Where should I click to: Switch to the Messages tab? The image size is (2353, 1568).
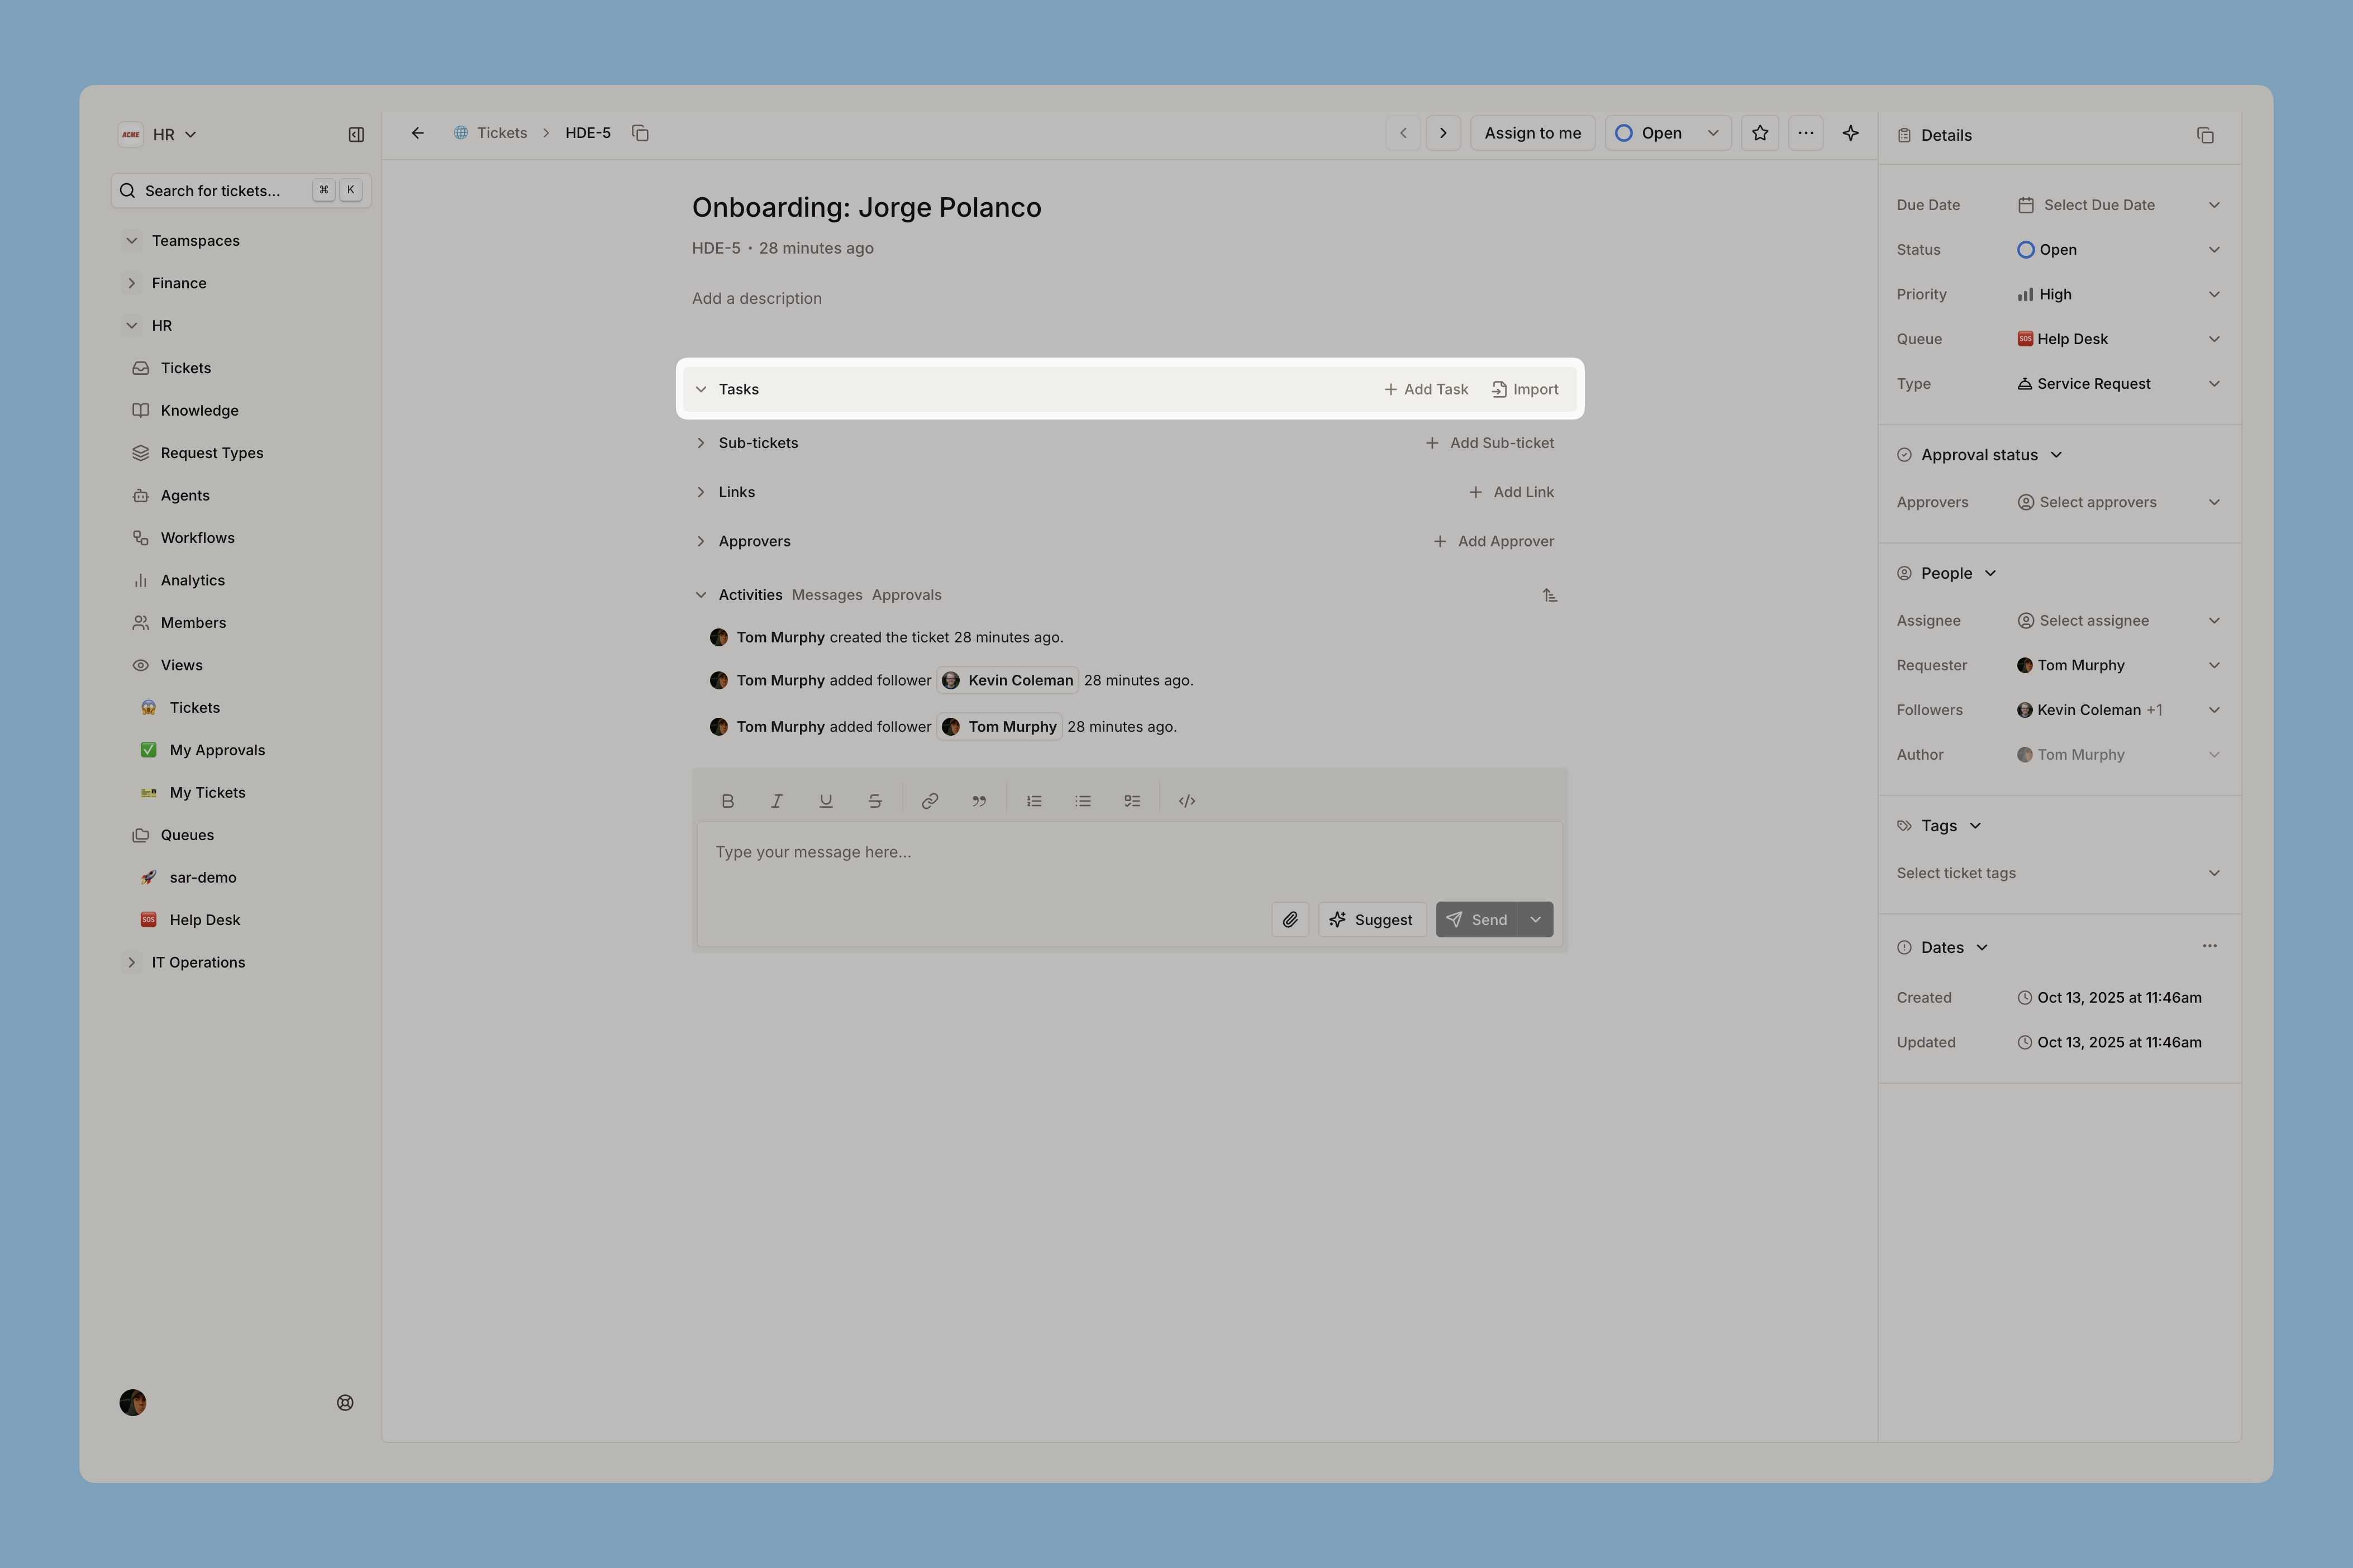[x=826, y=595]
